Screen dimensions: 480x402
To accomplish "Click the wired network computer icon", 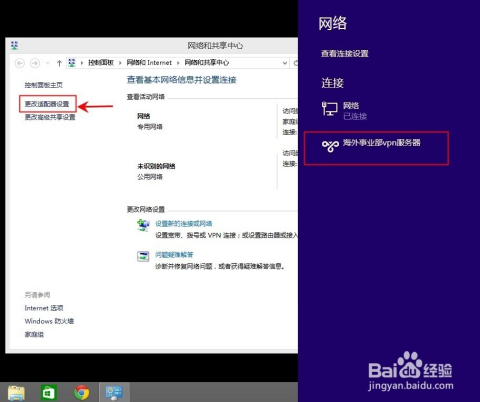I will pyautogui.click(x=330, y=109).
